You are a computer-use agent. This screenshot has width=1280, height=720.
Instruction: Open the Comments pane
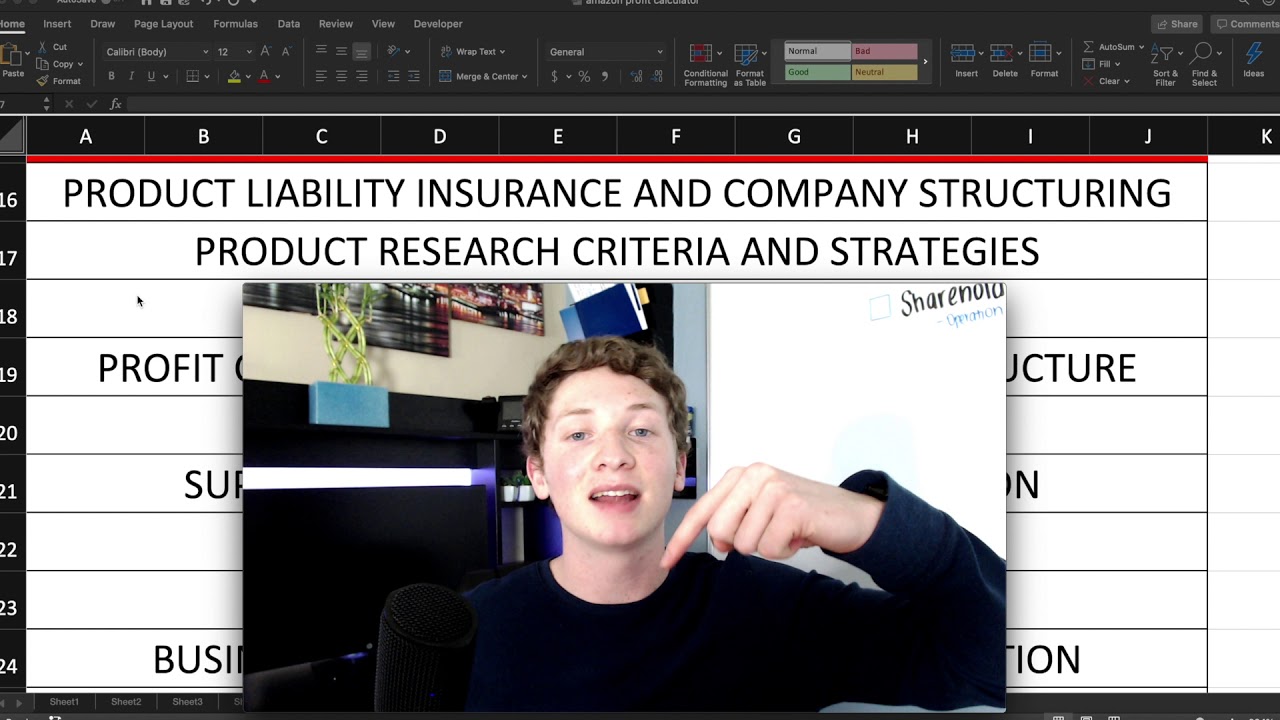click(x=1246, y=24)
